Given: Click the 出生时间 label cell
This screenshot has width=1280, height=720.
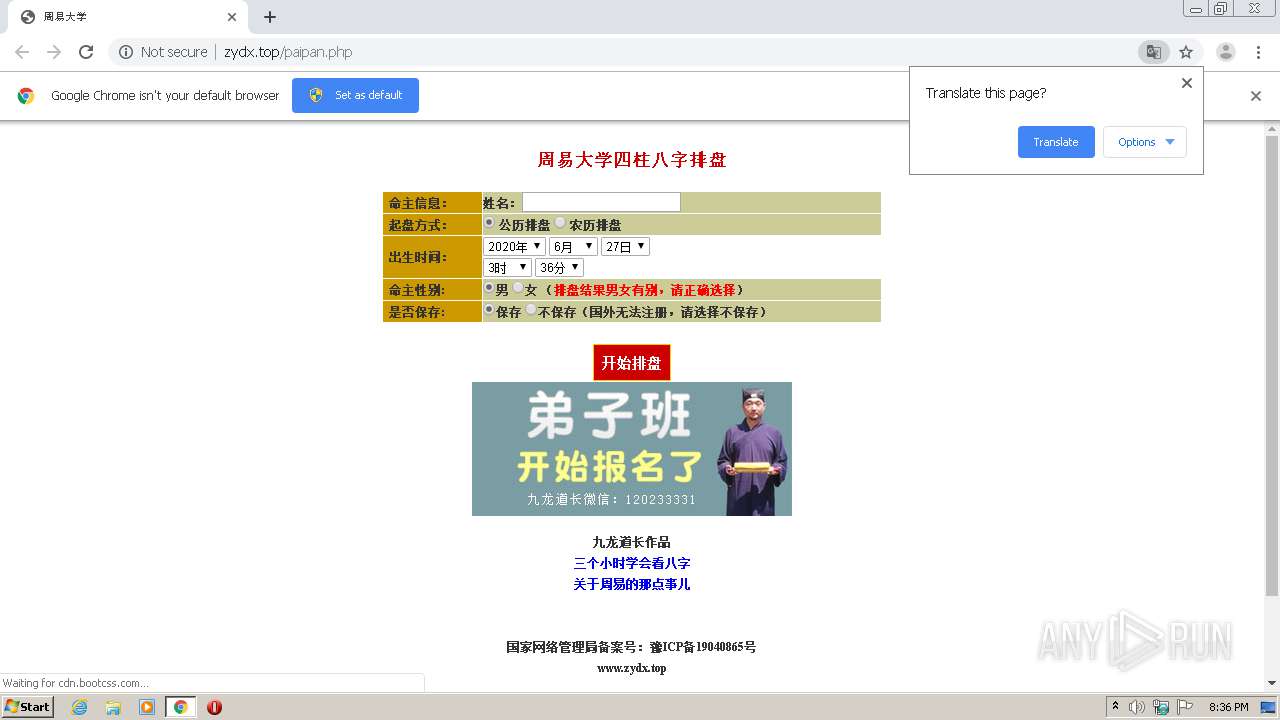Looking at the screenshot, I should pyautogui.click(x=432, y=257).
